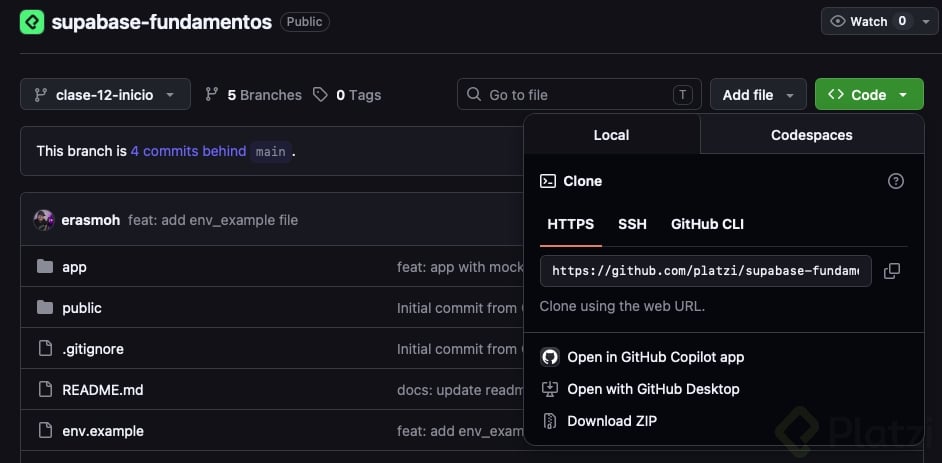Viewport: 942px width, 463px height.
Task: View the 5 Branches link
Action: pos(253,95)
